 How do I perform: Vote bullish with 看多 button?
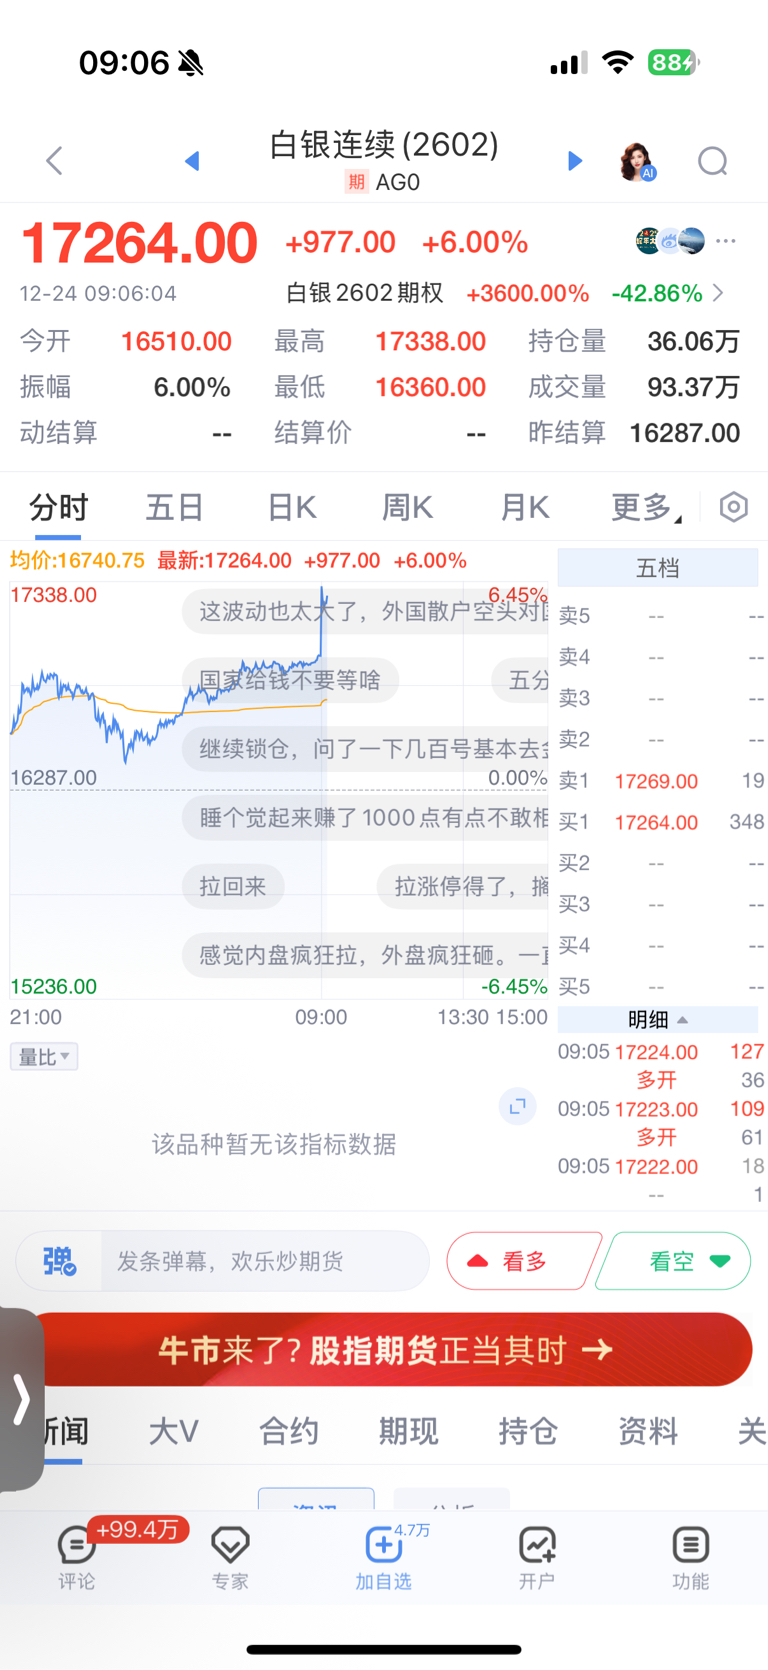[522, 1262]
